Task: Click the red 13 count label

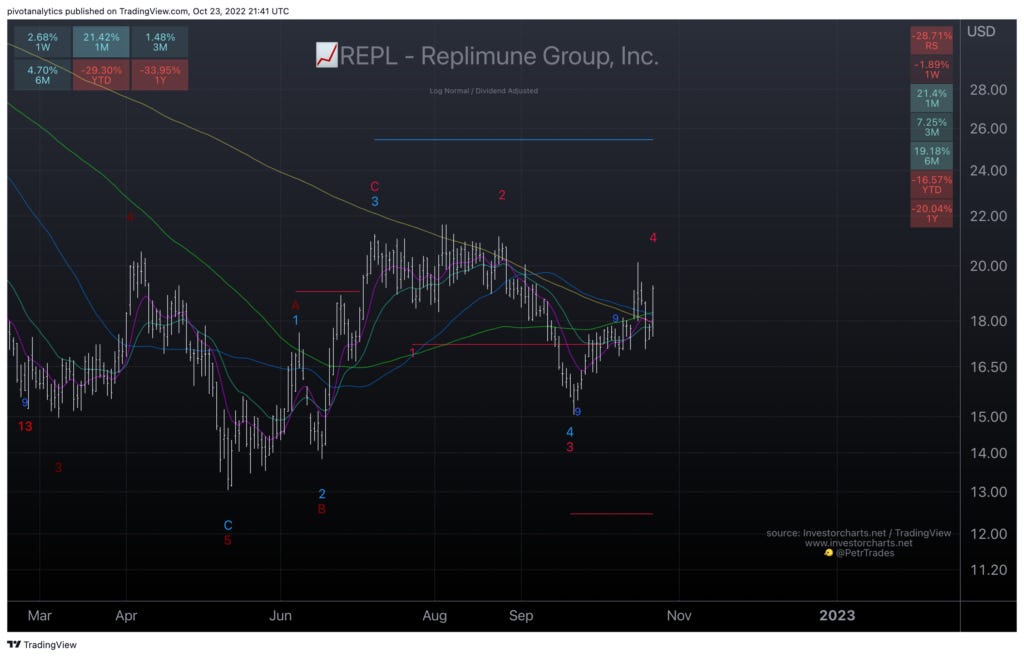Action: pos(25,426)
